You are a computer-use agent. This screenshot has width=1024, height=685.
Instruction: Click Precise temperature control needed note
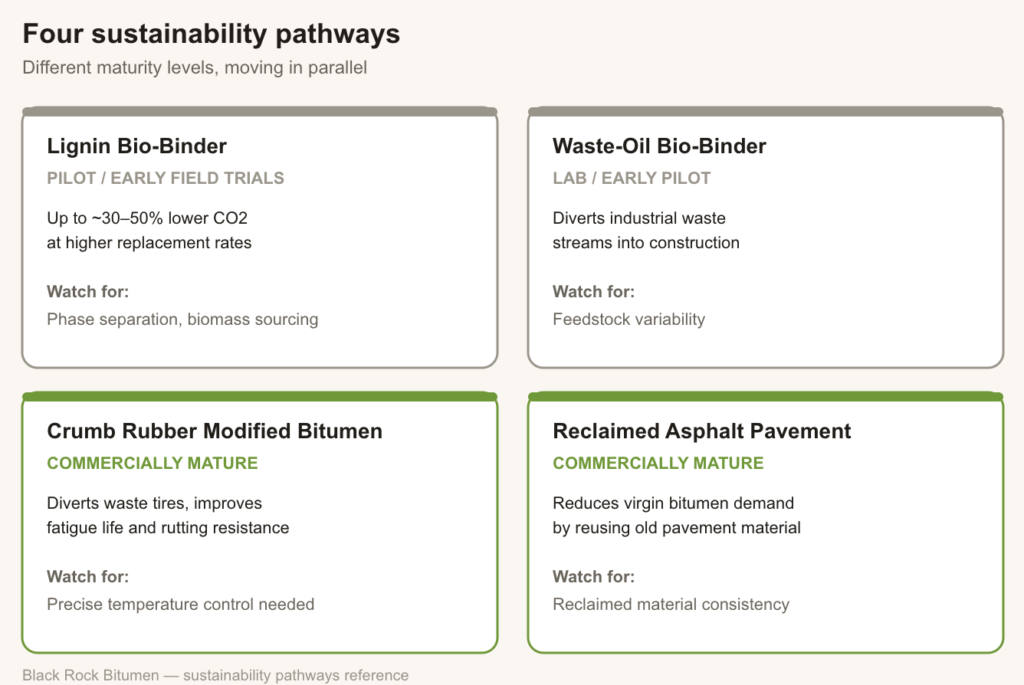click(x=180, y=604)
